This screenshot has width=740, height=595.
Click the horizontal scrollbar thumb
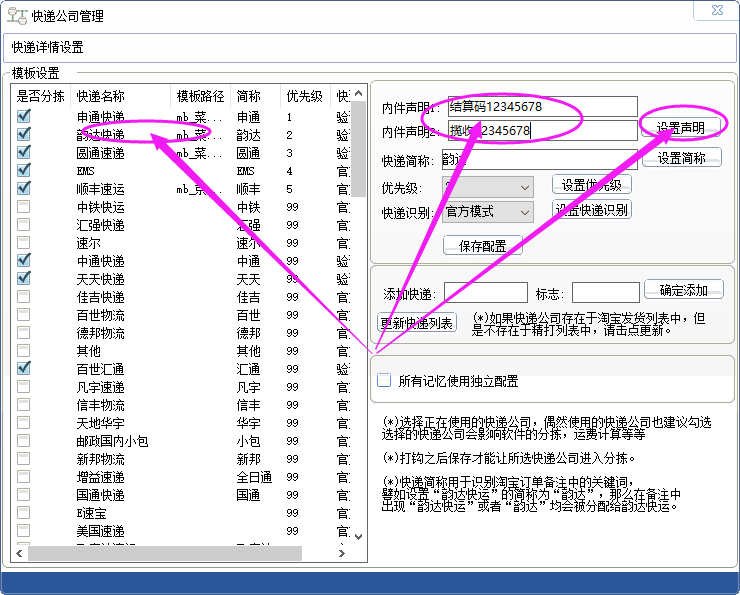tap(165, 553)
